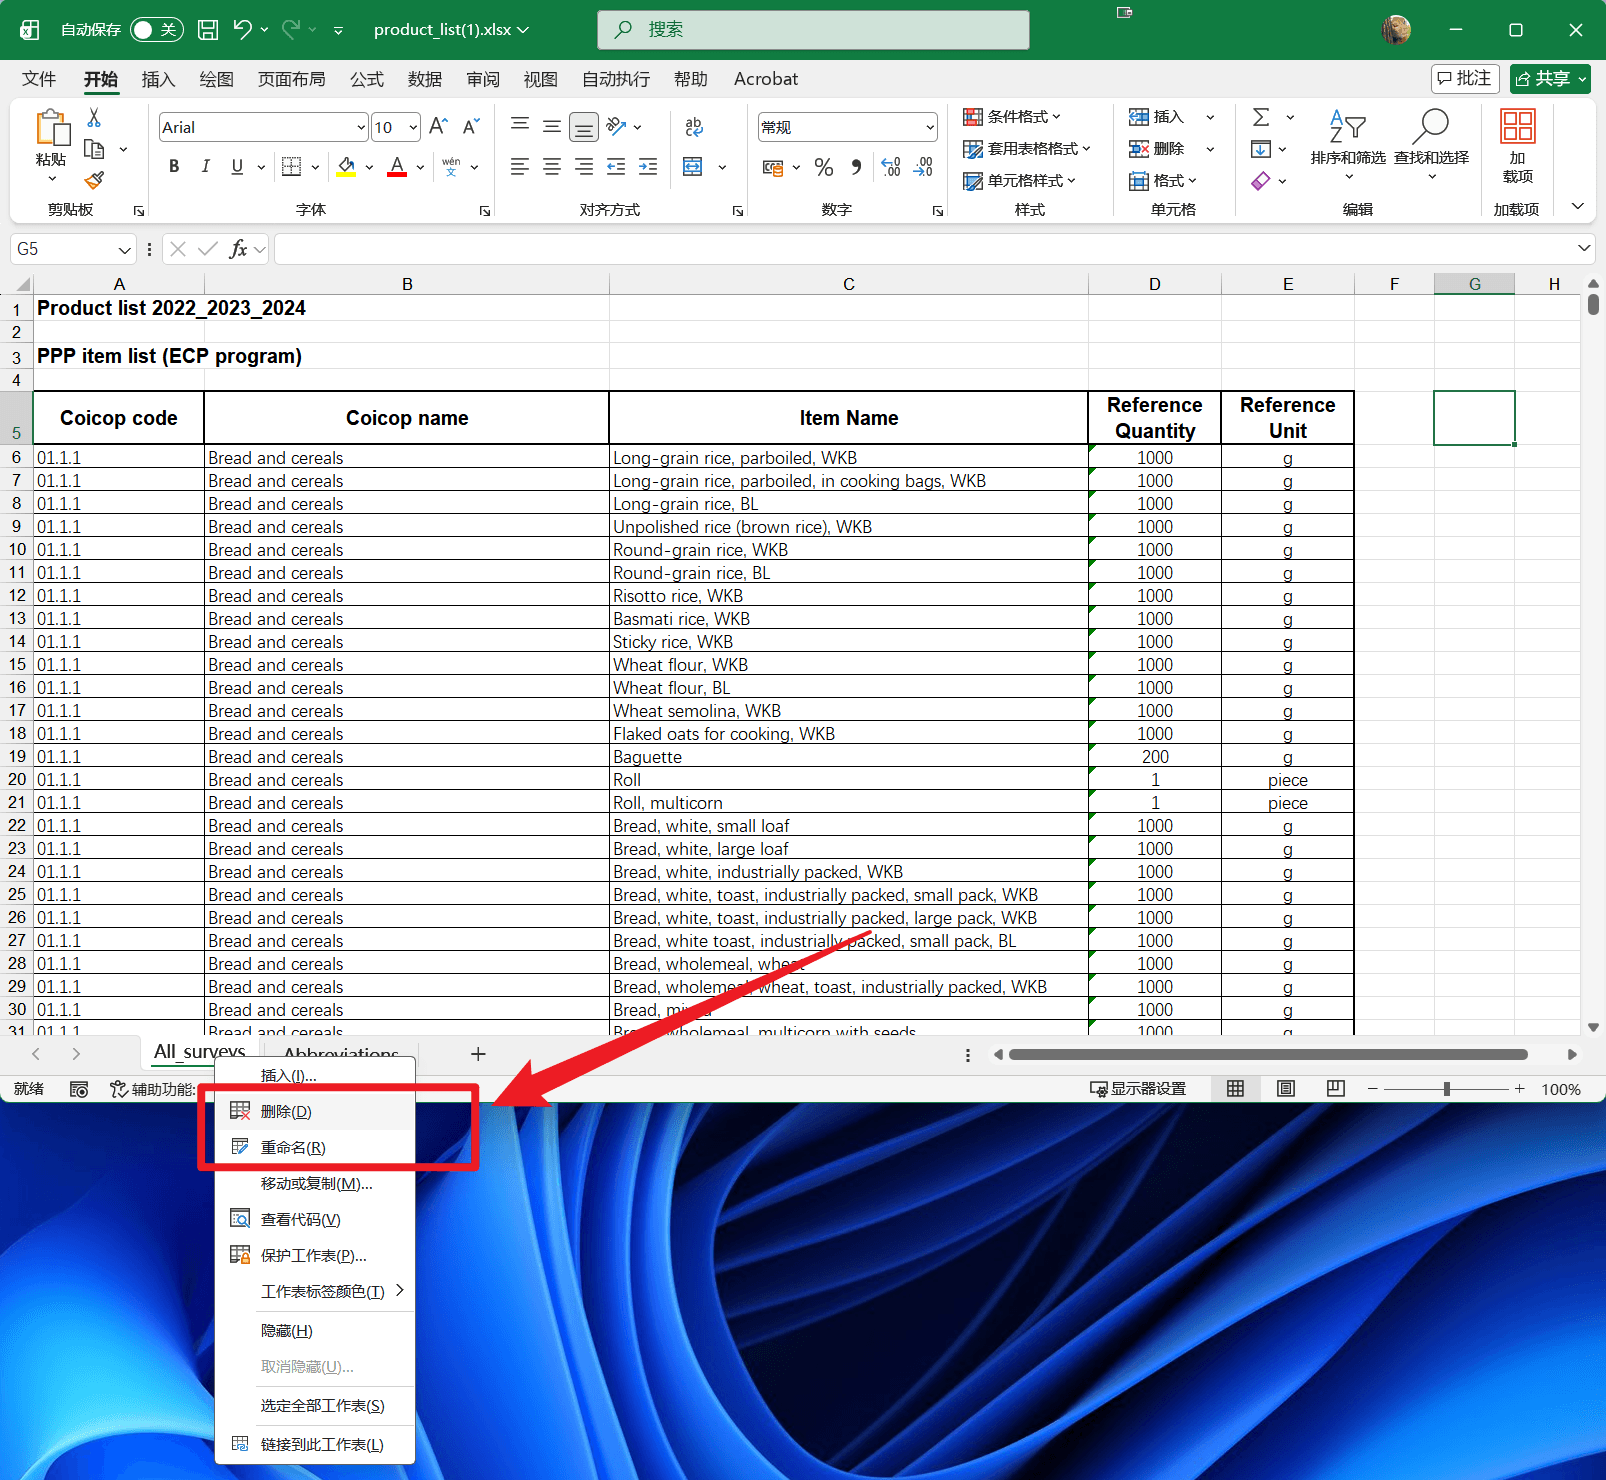The image size is (1606, 1480).
Task: Choose 重命名 Rename in the sheet context menu
Action: 315,1148
